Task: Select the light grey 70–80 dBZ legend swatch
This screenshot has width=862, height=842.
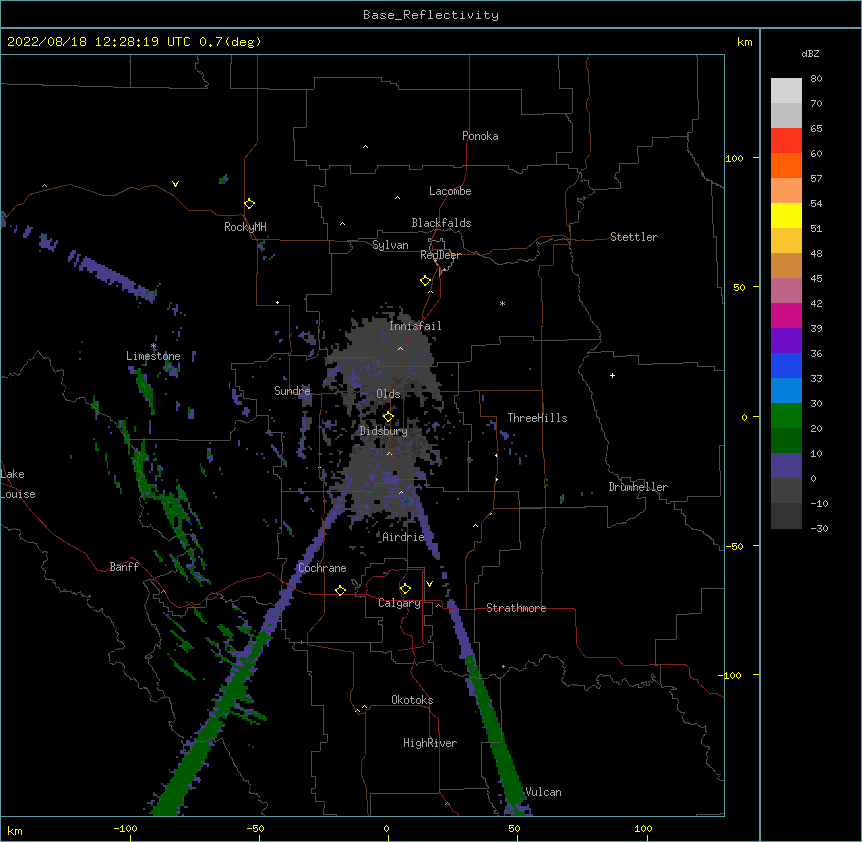Action: [x=786, y=91]
